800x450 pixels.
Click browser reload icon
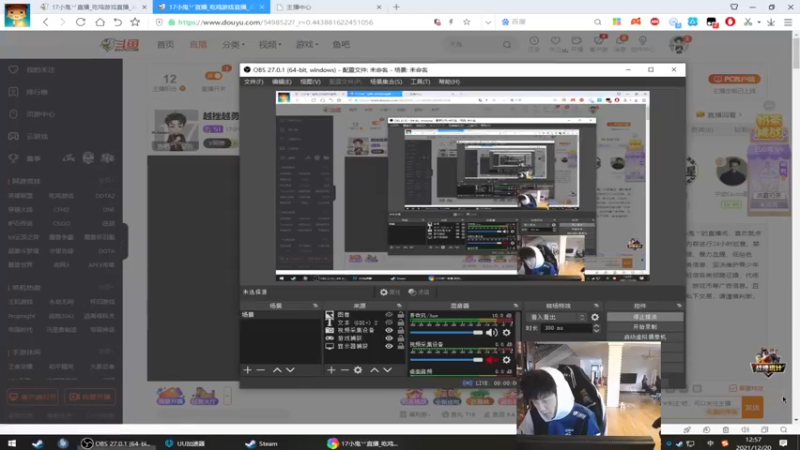click(x=81, y=22)
